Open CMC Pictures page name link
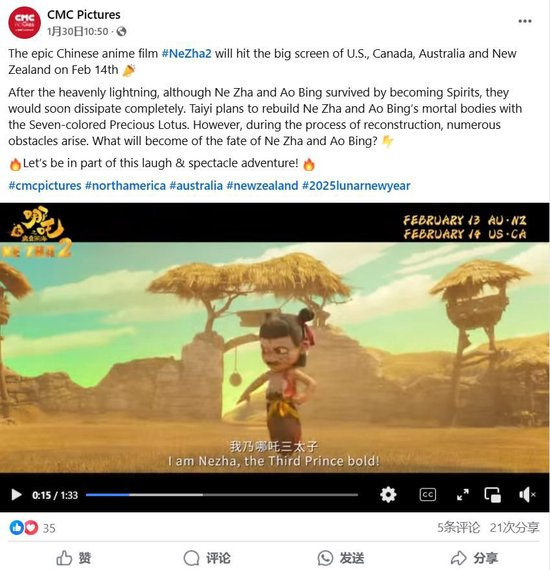This screenshot has height=570, width=550. [84, 15]
